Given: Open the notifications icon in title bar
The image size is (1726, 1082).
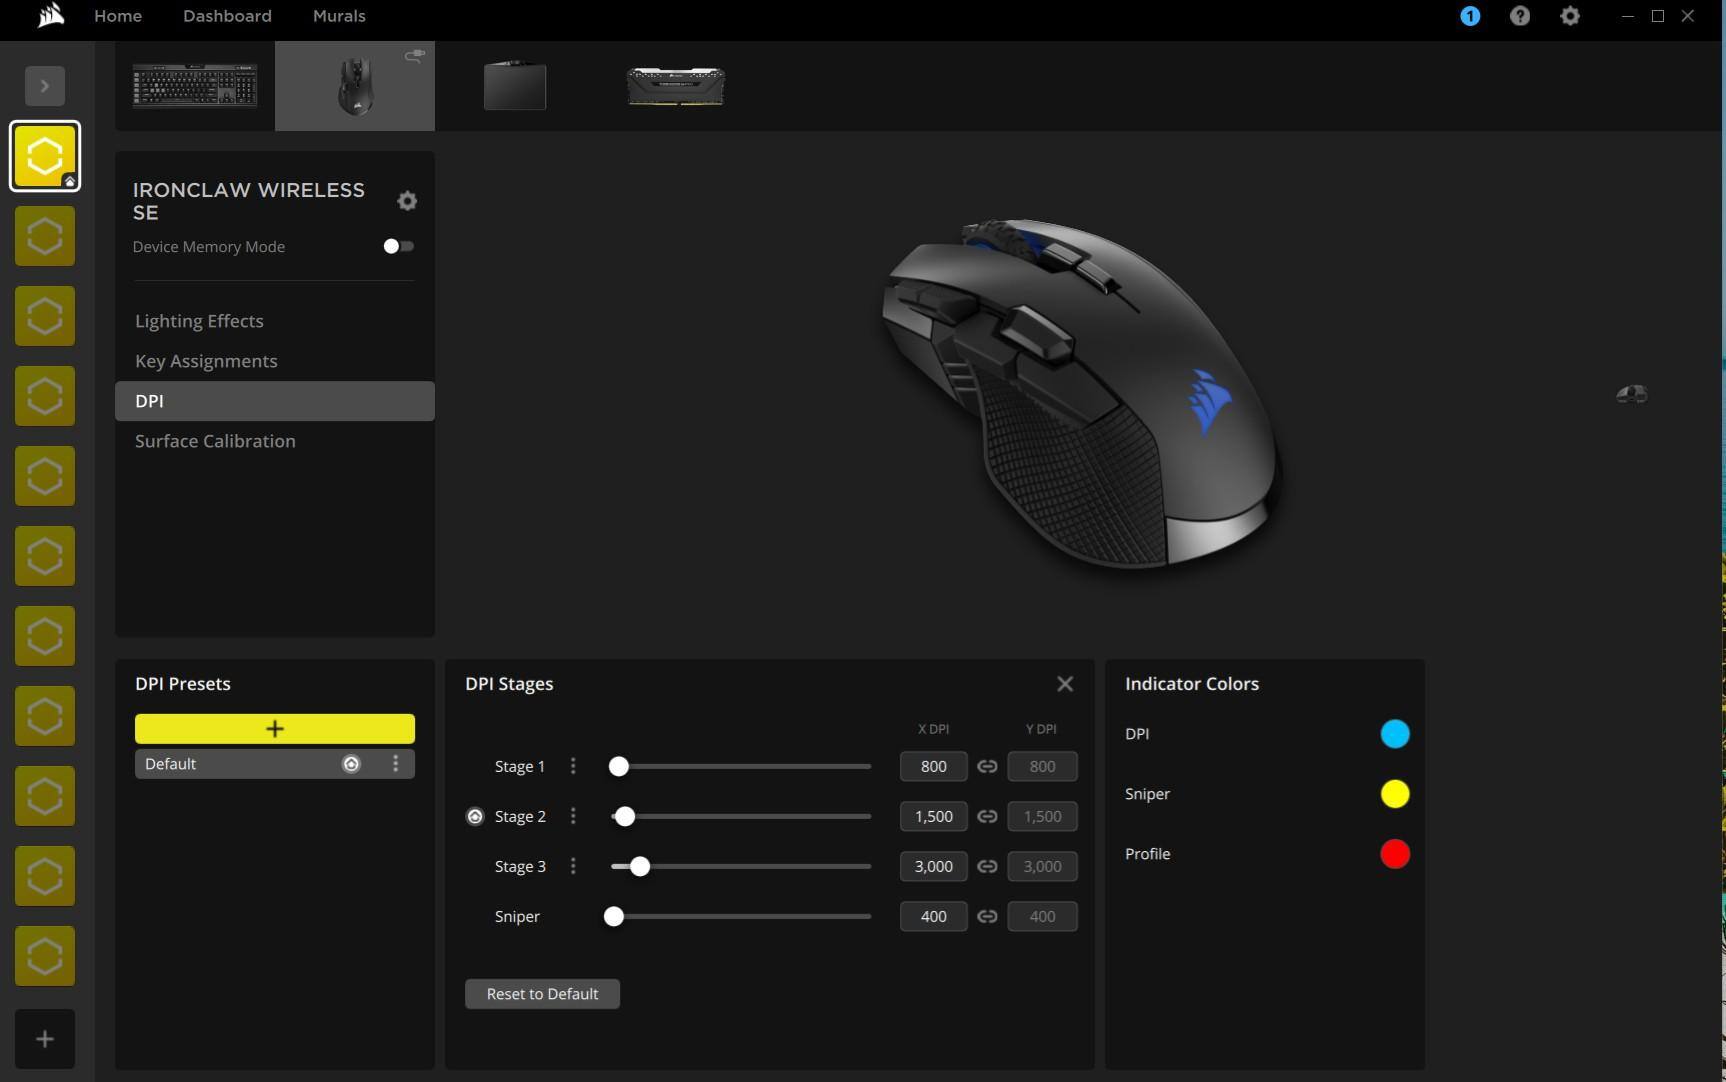Looking at the screenshot, I should coord(1469,16).
